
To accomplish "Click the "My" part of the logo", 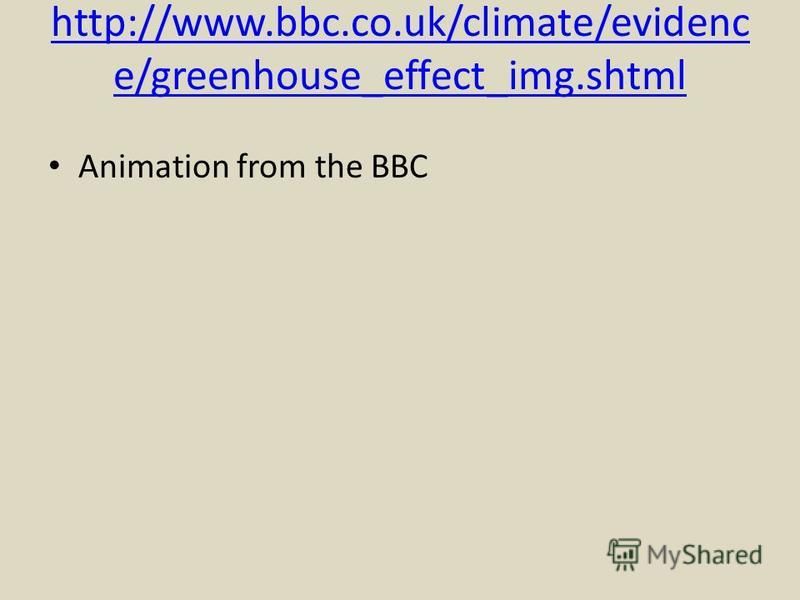I will [x=664, y=556].
